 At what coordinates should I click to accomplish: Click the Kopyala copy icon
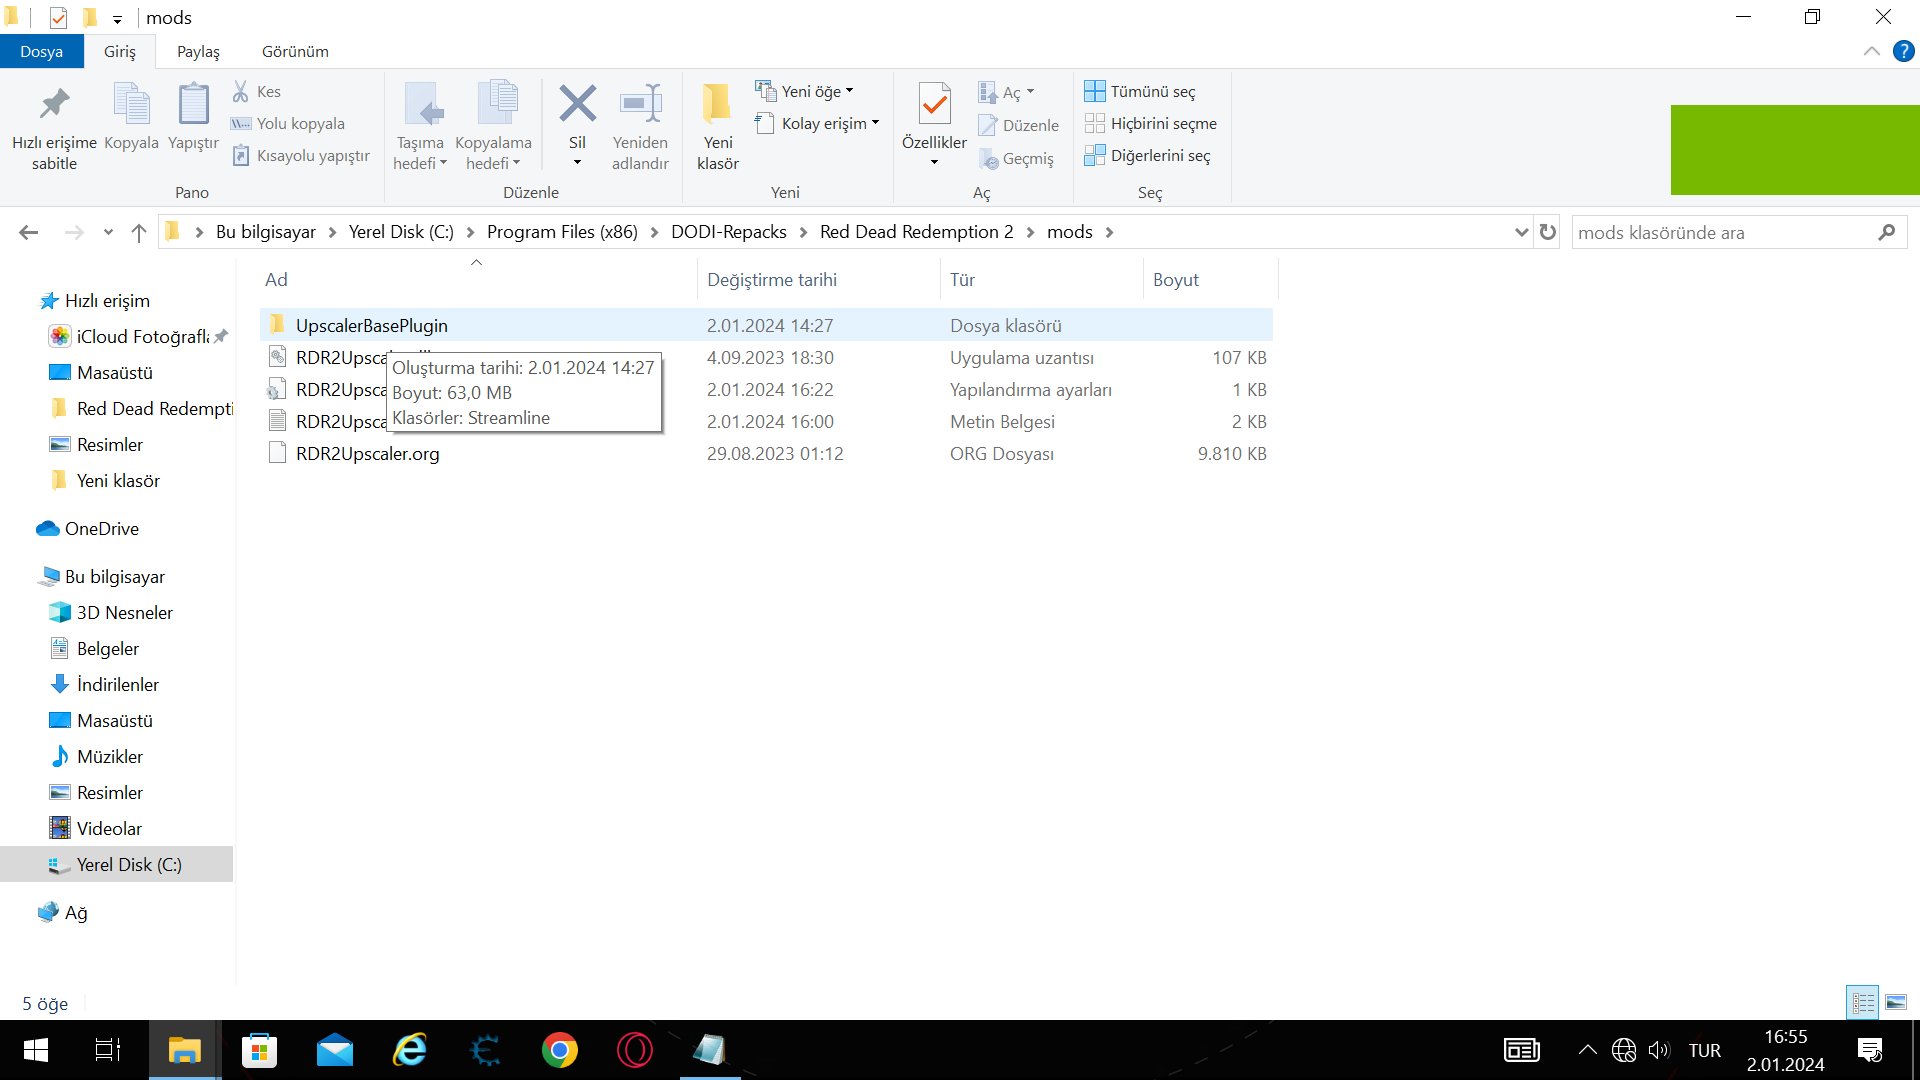pyautogui.click(x=131, y=104)
